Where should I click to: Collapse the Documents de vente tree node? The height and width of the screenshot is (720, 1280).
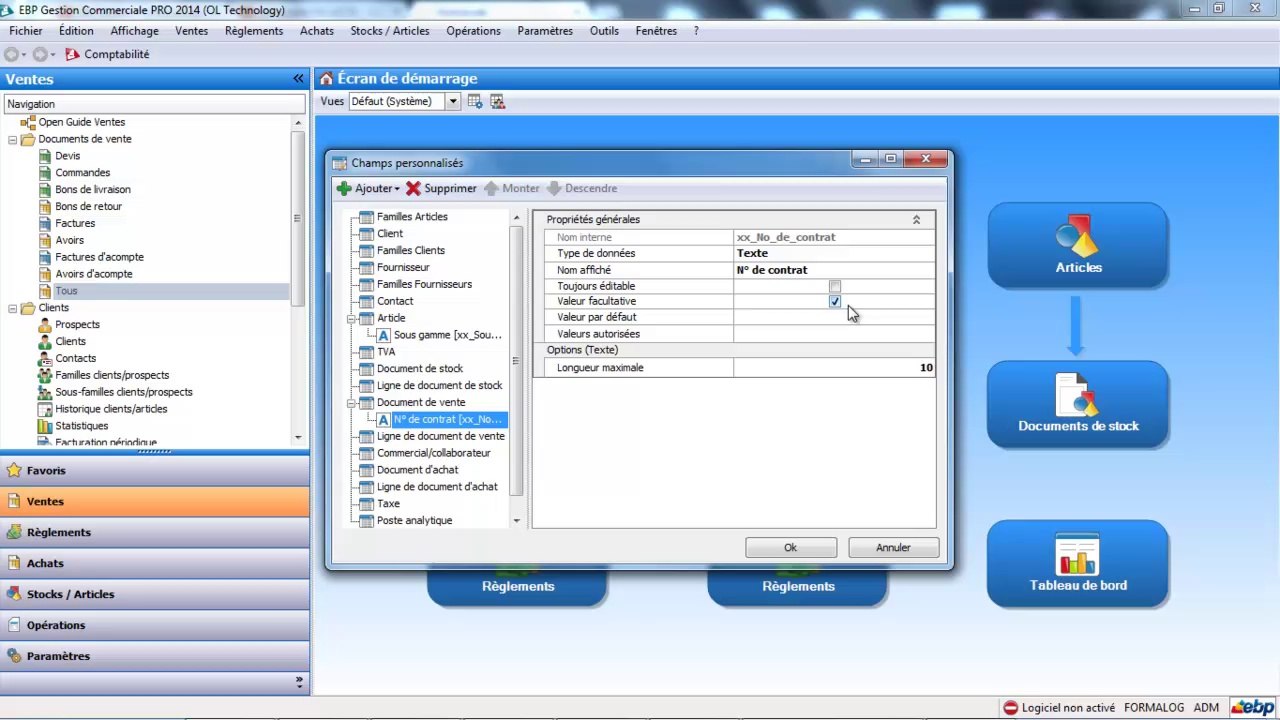pos(13,140)
